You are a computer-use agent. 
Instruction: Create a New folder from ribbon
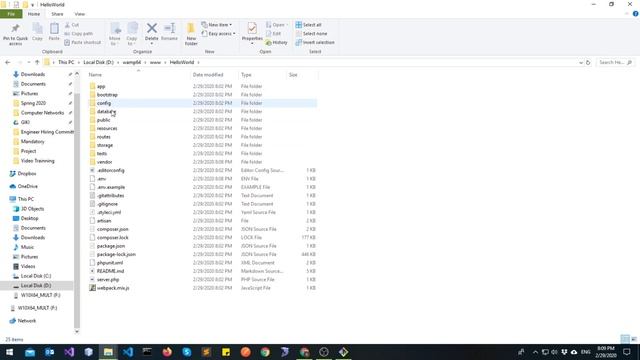pos(191,33)
